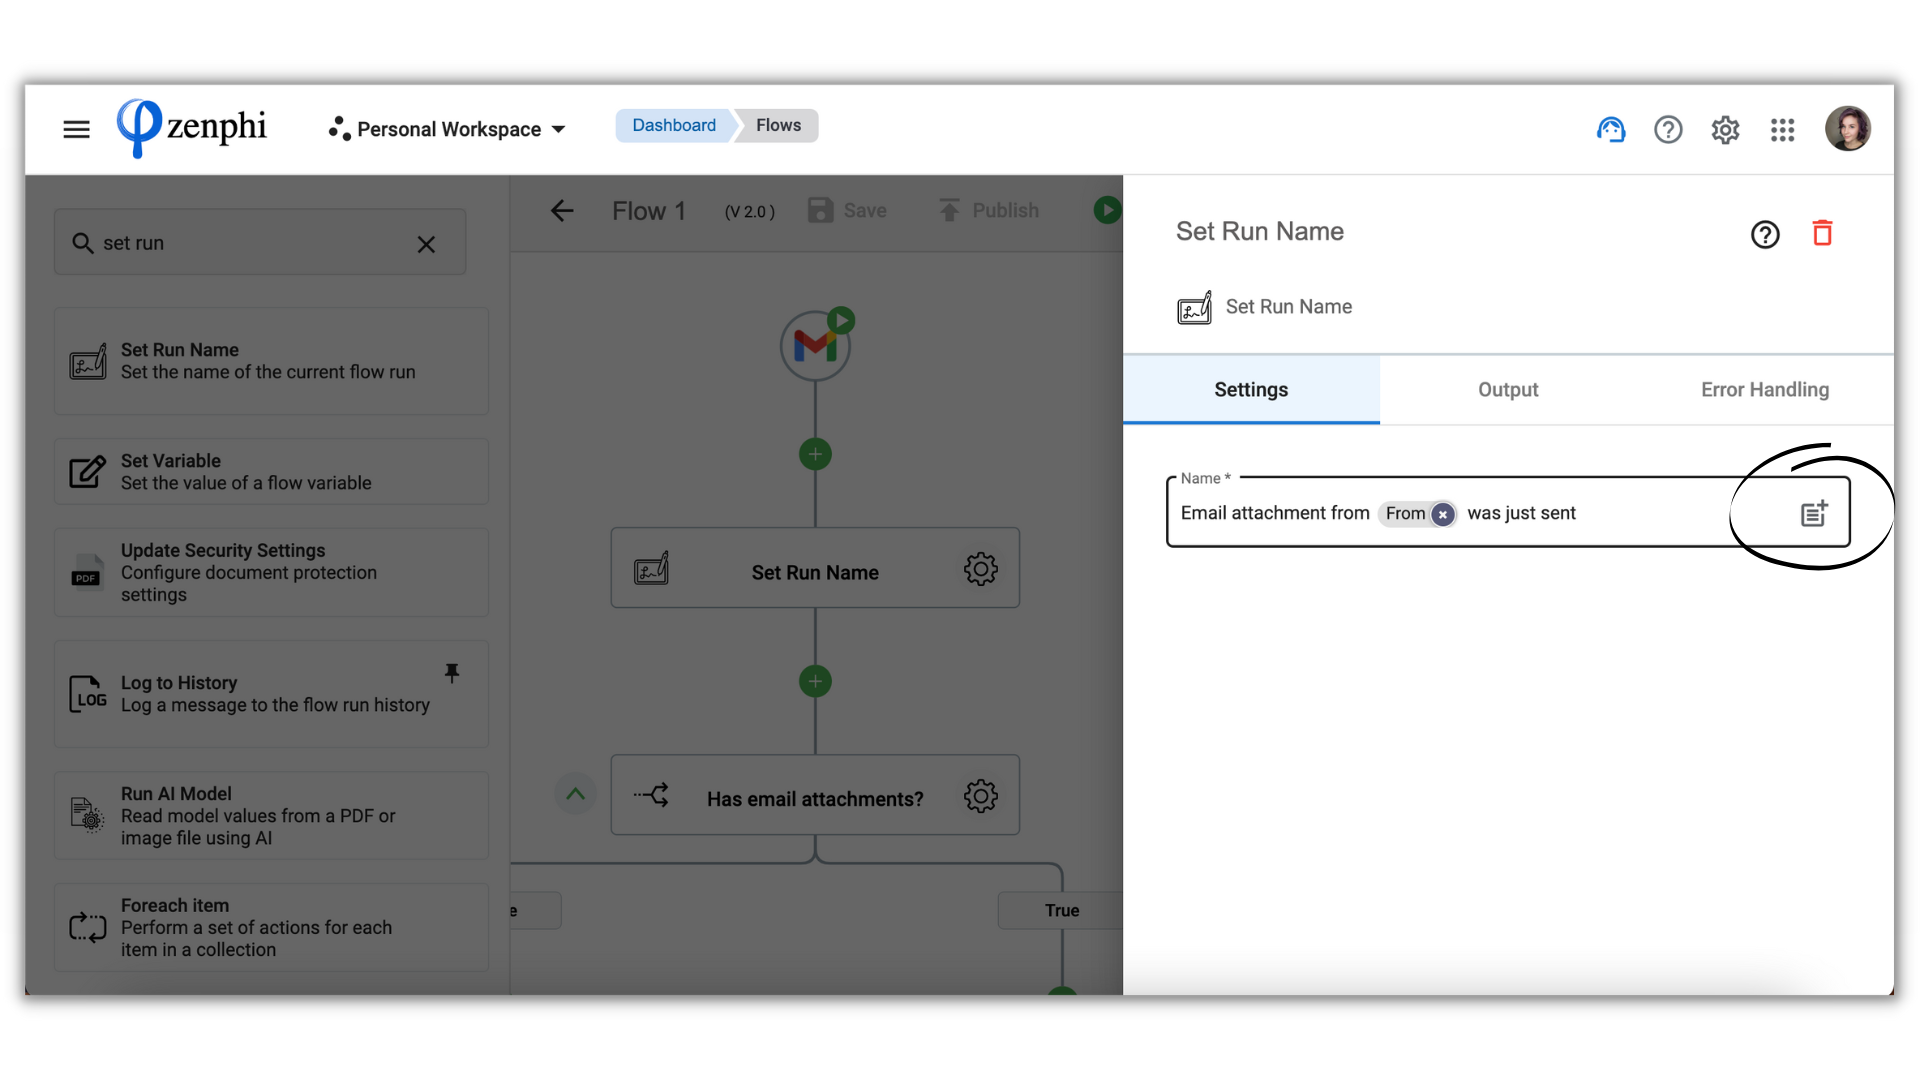Add step below Gmail trigger
The width and height of the screenshot is (1920, 1080).
pyautogui.click(x=815, y=454)
